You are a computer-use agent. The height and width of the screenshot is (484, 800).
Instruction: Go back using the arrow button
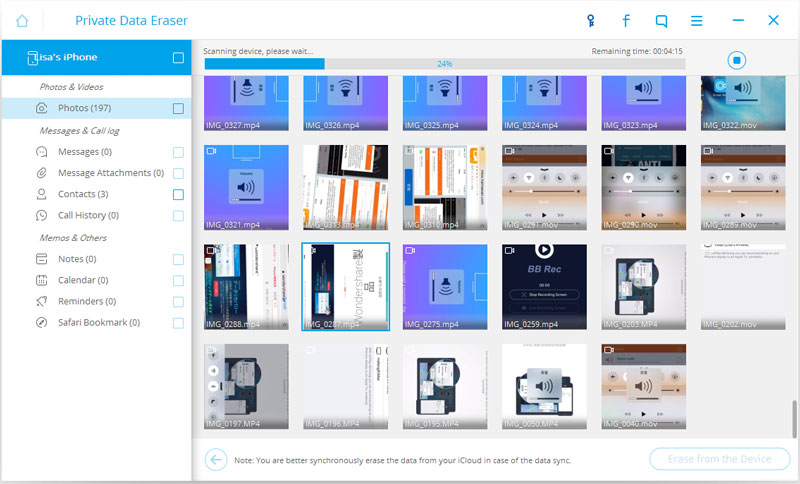[216, 460]
